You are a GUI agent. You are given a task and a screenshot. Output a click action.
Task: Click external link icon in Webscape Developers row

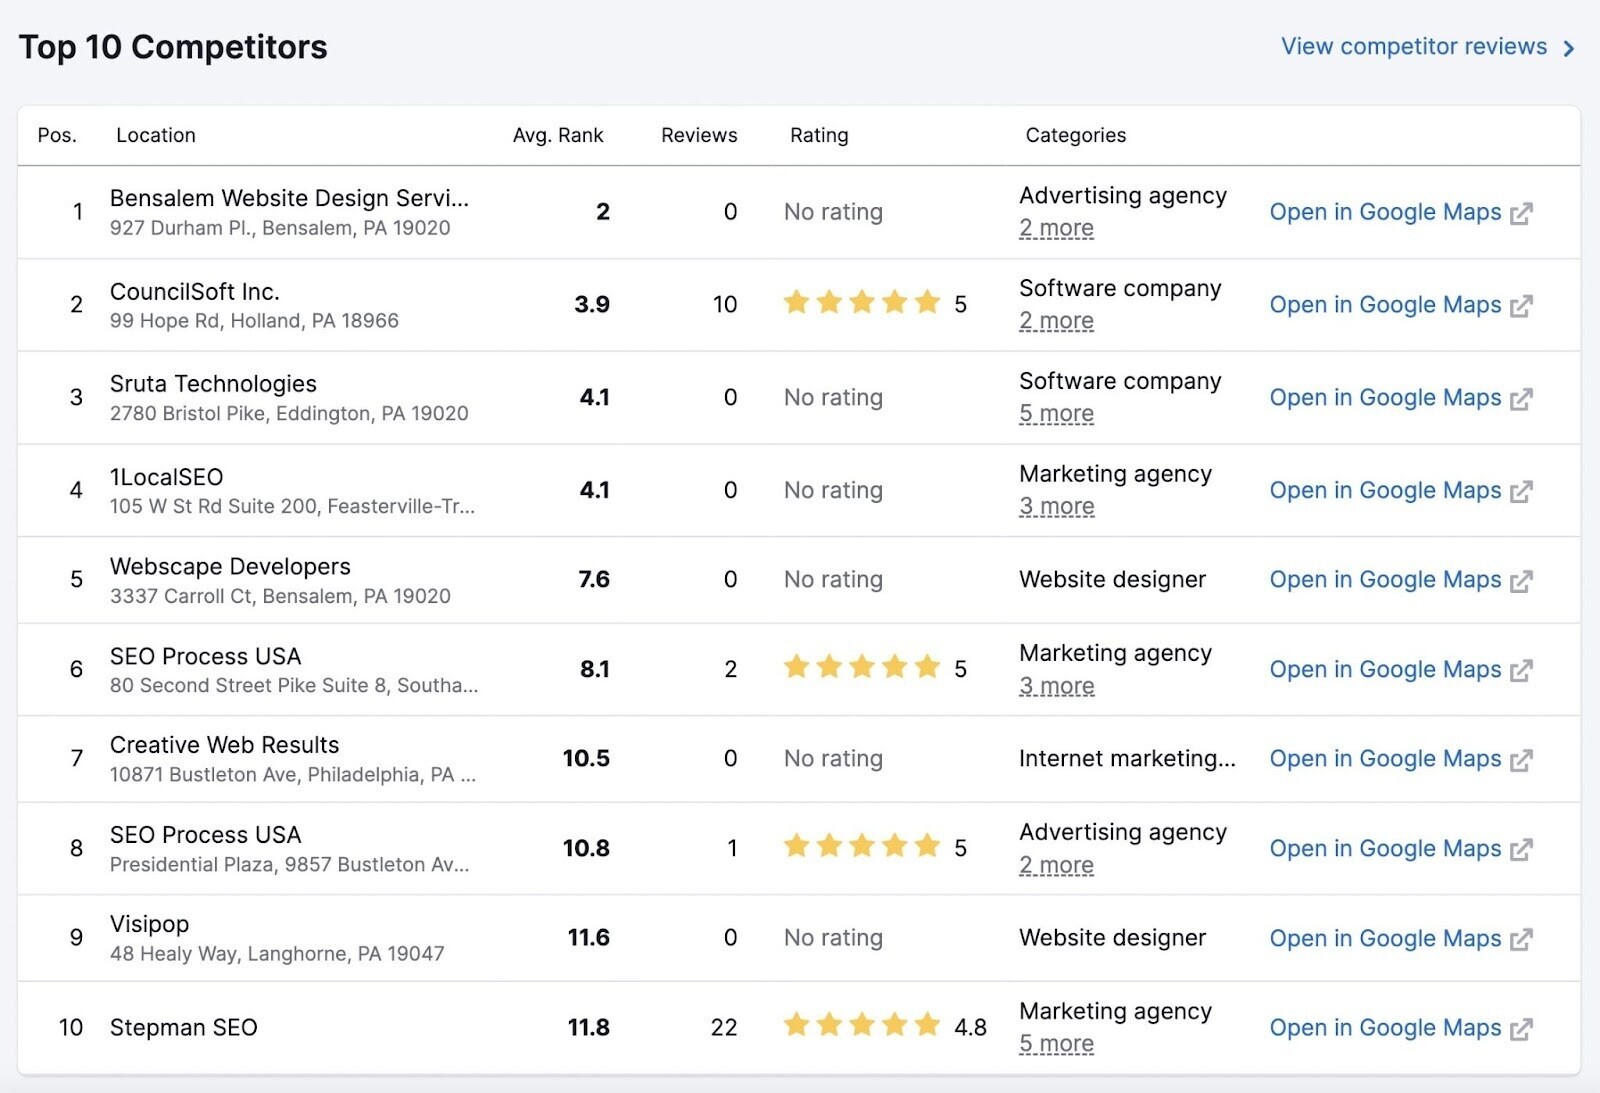click(x=1521, y=581)
